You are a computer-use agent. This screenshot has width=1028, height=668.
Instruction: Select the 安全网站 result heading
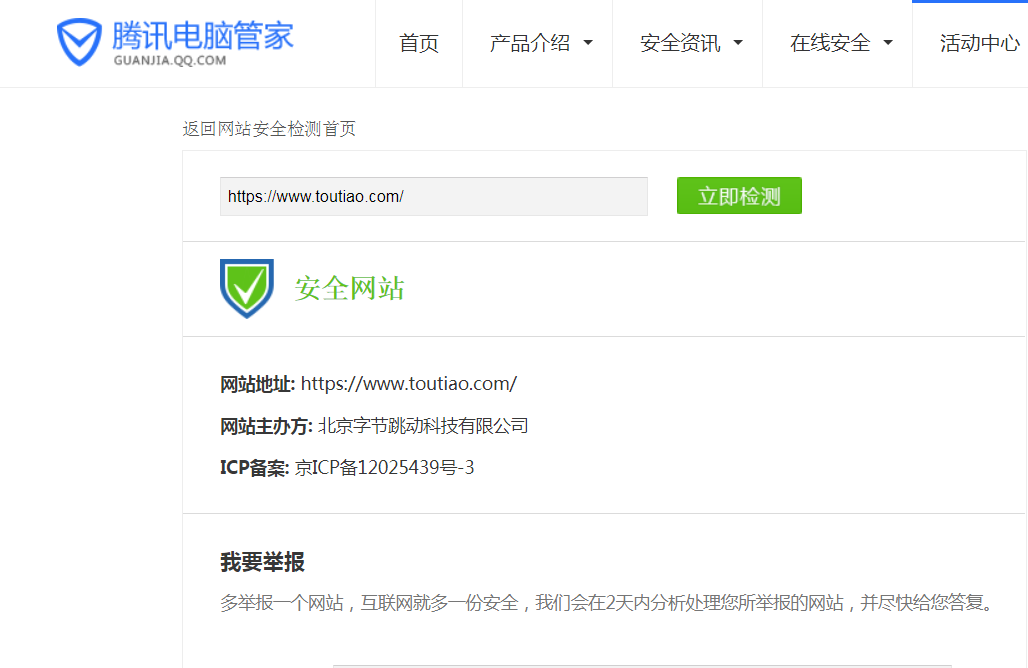coord(349,288)
